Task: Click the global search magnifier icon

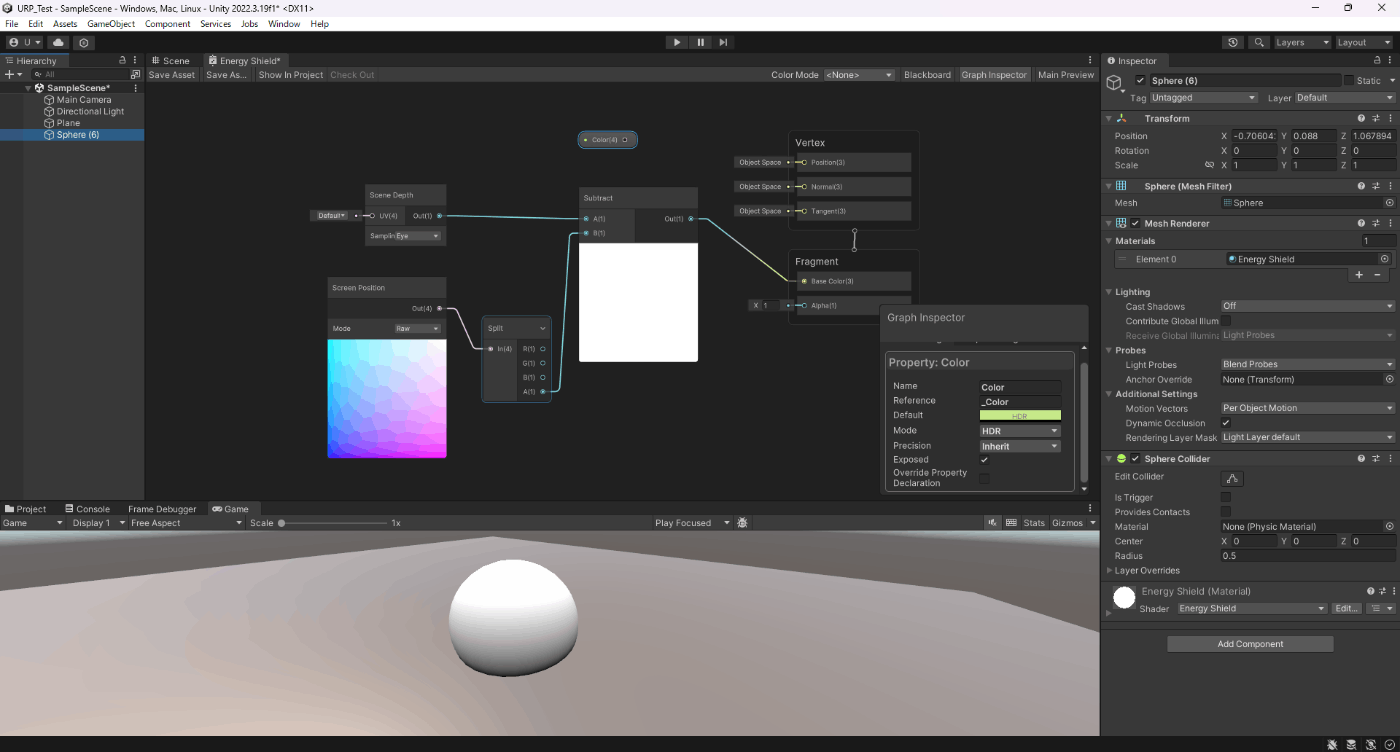Action: [1259, 42]
